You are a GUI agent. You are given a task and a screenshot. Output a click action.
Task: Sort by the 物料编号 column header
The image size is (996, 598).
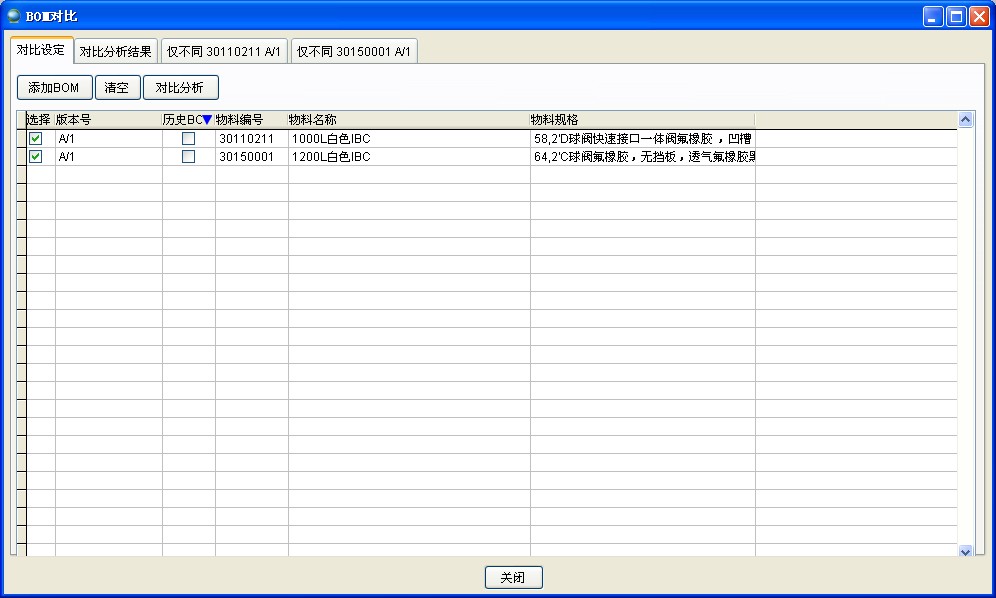tap(240, 118)
